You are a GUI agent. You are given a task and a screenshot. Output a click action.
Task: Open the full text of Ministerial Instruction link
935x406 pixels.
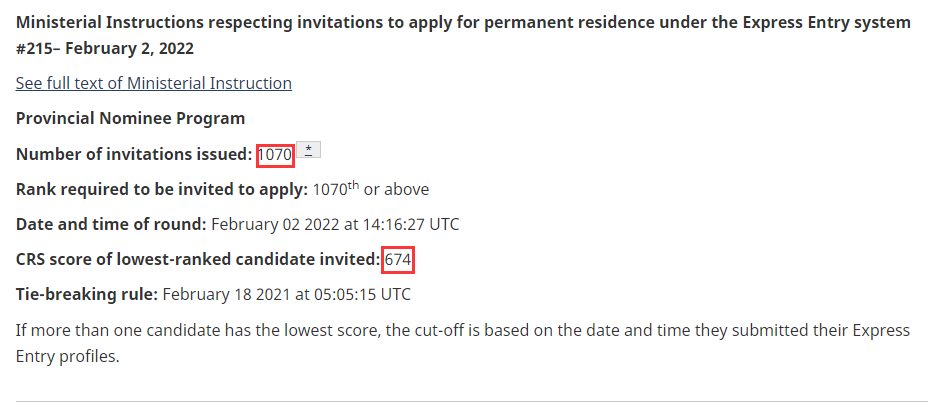(x=154, y=83)
